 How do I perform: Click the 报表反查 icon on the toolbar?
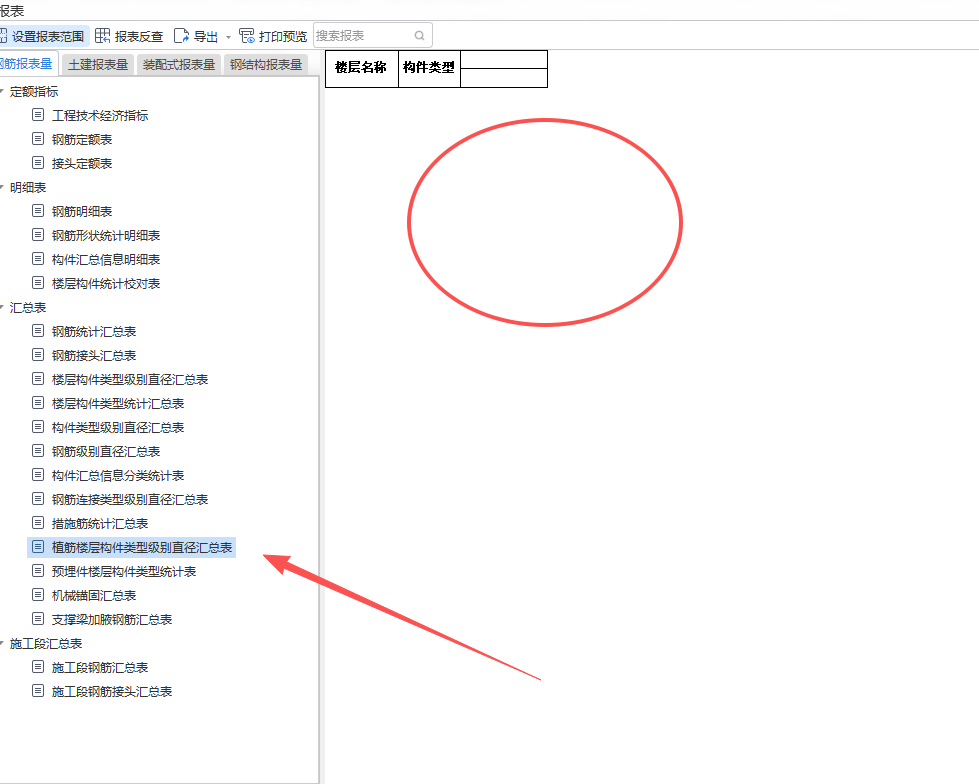(x=102, y=34)
